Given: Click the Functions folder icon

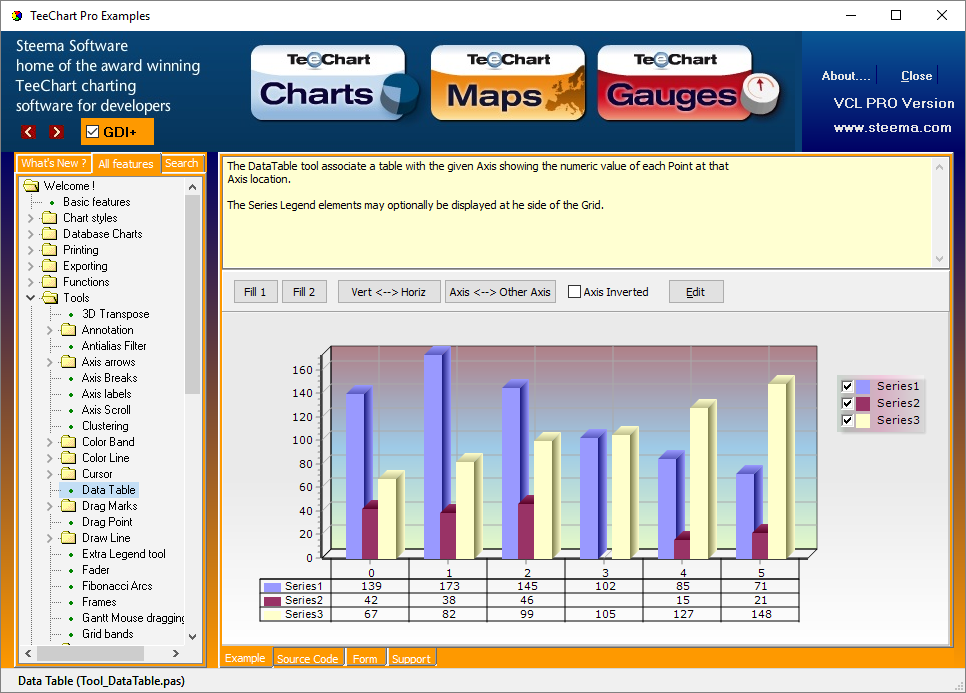Looking at the screenshot, I should (x=49, y=282).
